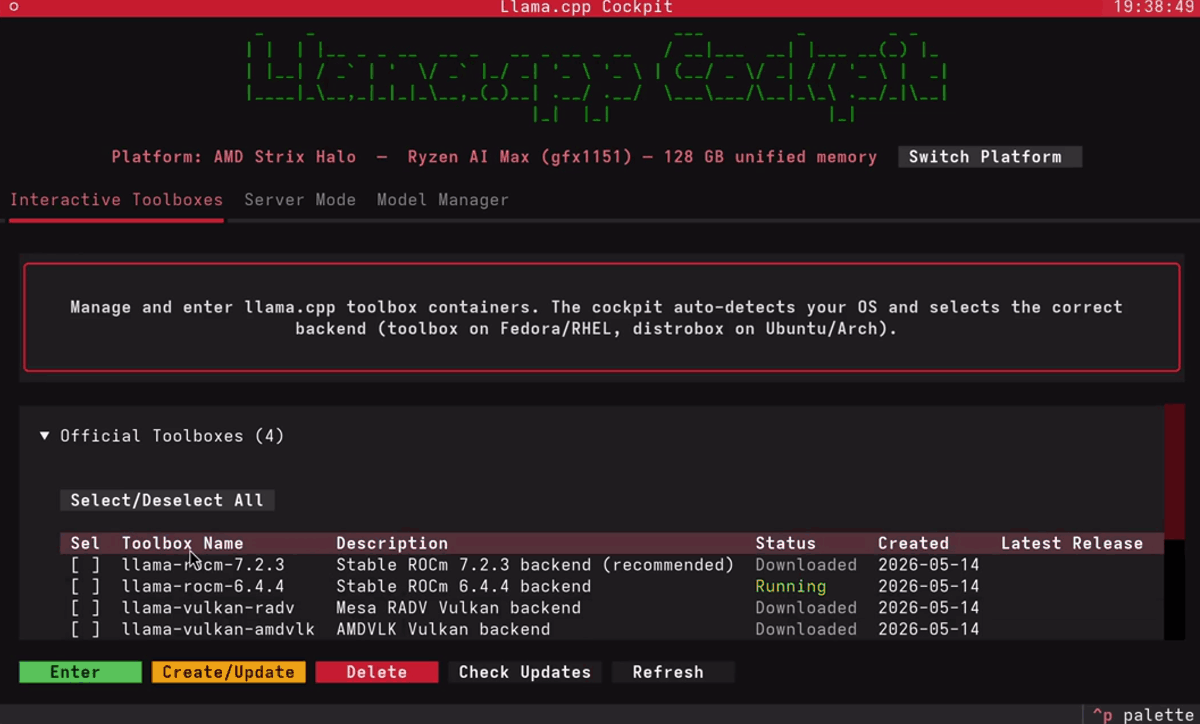Click the Downloaded status of llama-vulkan-radv
1200x724 pixels.
806,608
